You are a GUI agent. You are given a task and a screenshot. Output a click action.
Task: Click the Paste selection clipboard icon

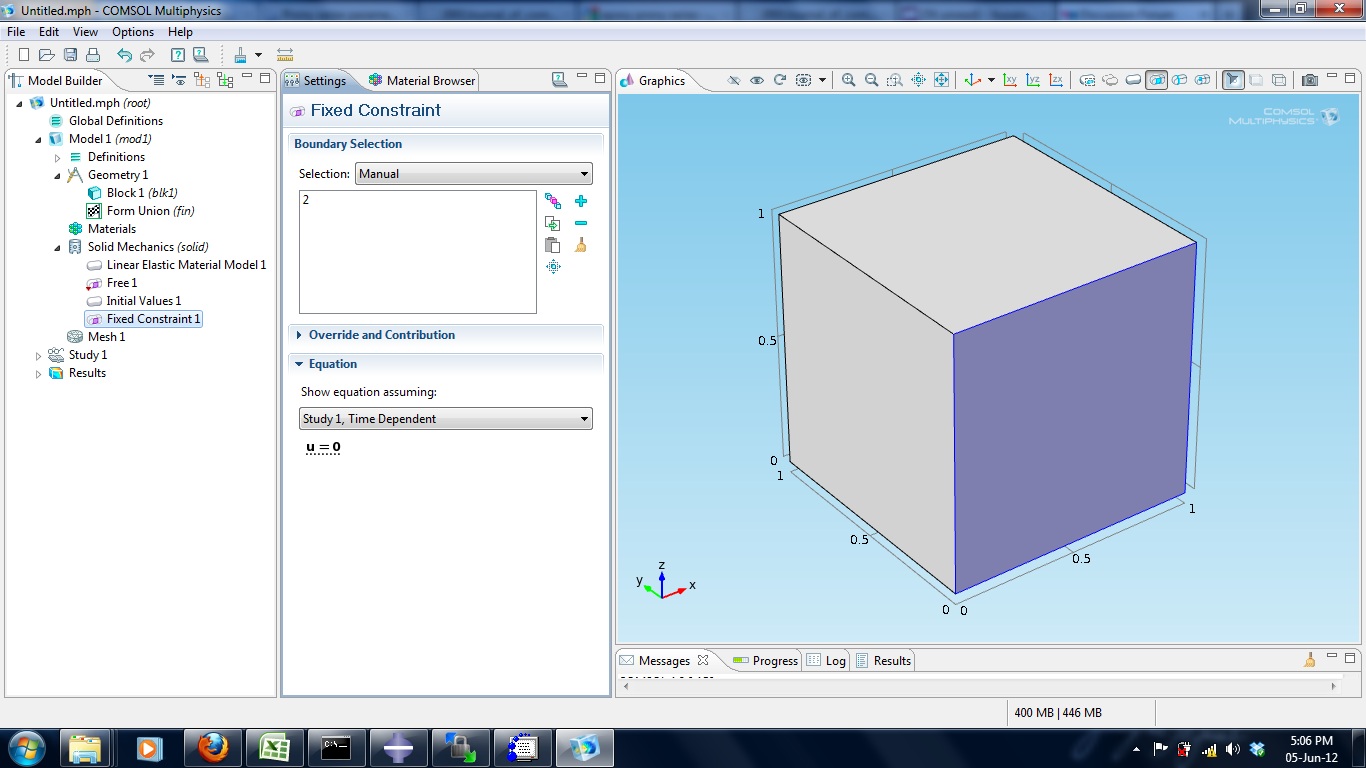(553, 245)
